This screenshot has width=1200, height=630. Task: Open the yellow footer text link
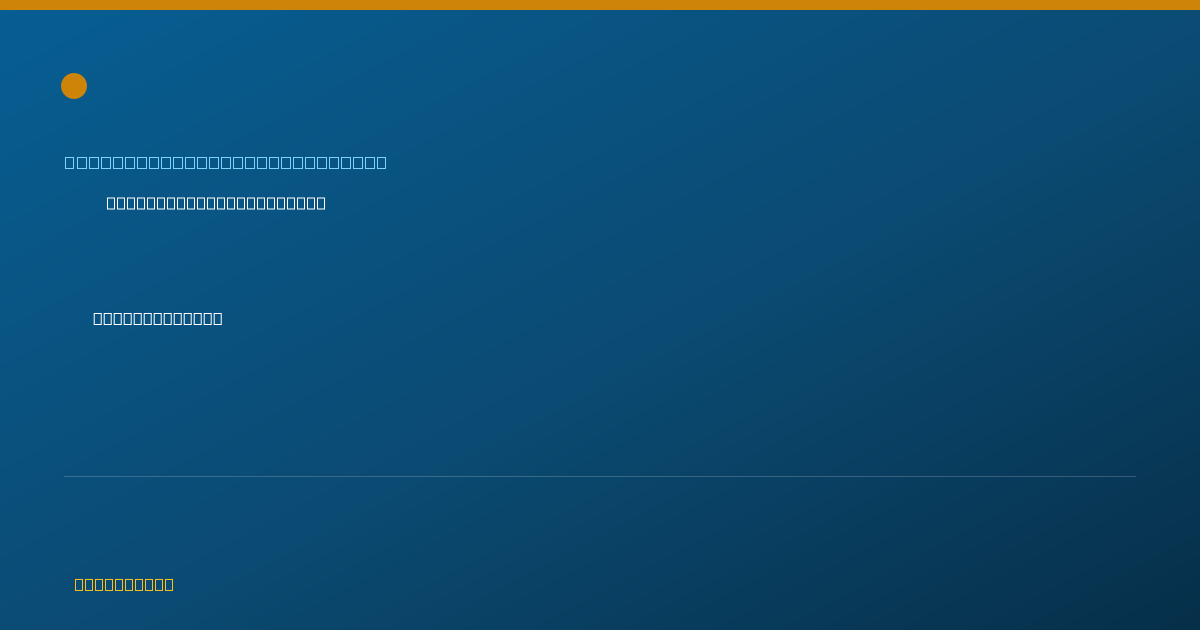point(124,584)
